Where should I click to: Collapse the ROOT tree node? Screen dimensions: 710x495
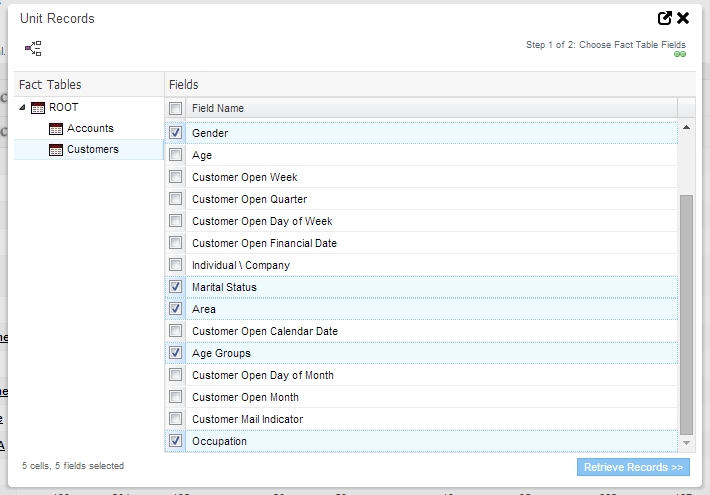coord(23,108)
